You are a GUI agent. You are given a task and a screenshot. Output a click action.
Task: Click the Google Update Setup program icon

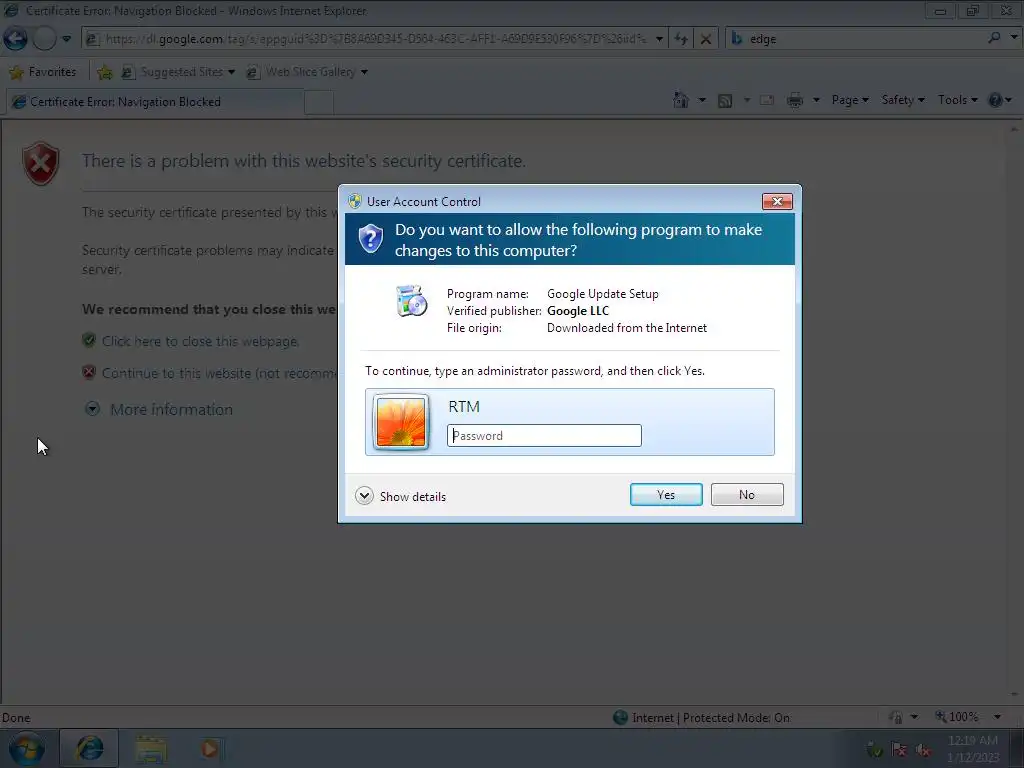tap(411, 301)
